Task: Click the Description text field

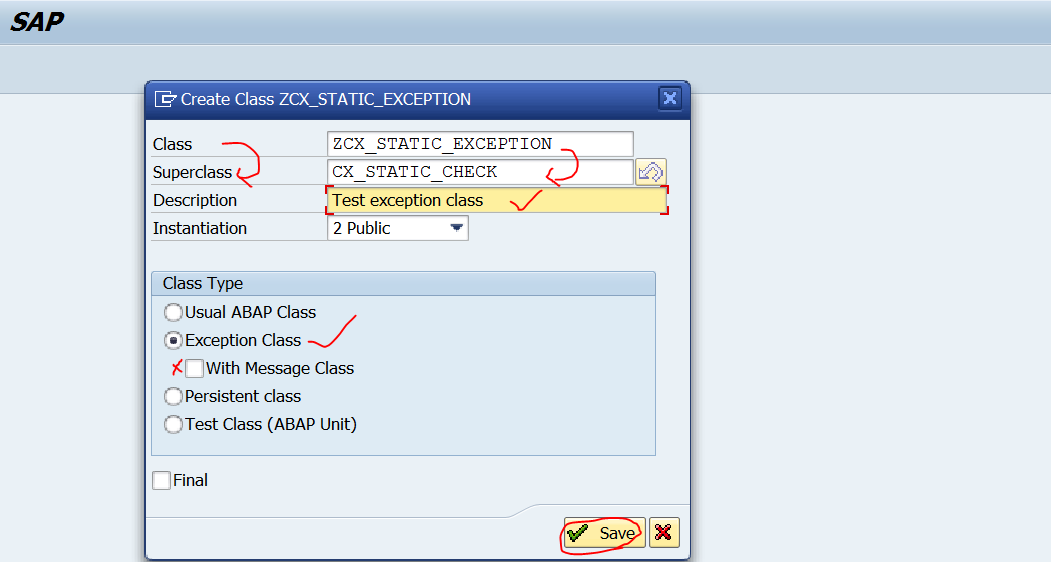Action: coord(497,200)
